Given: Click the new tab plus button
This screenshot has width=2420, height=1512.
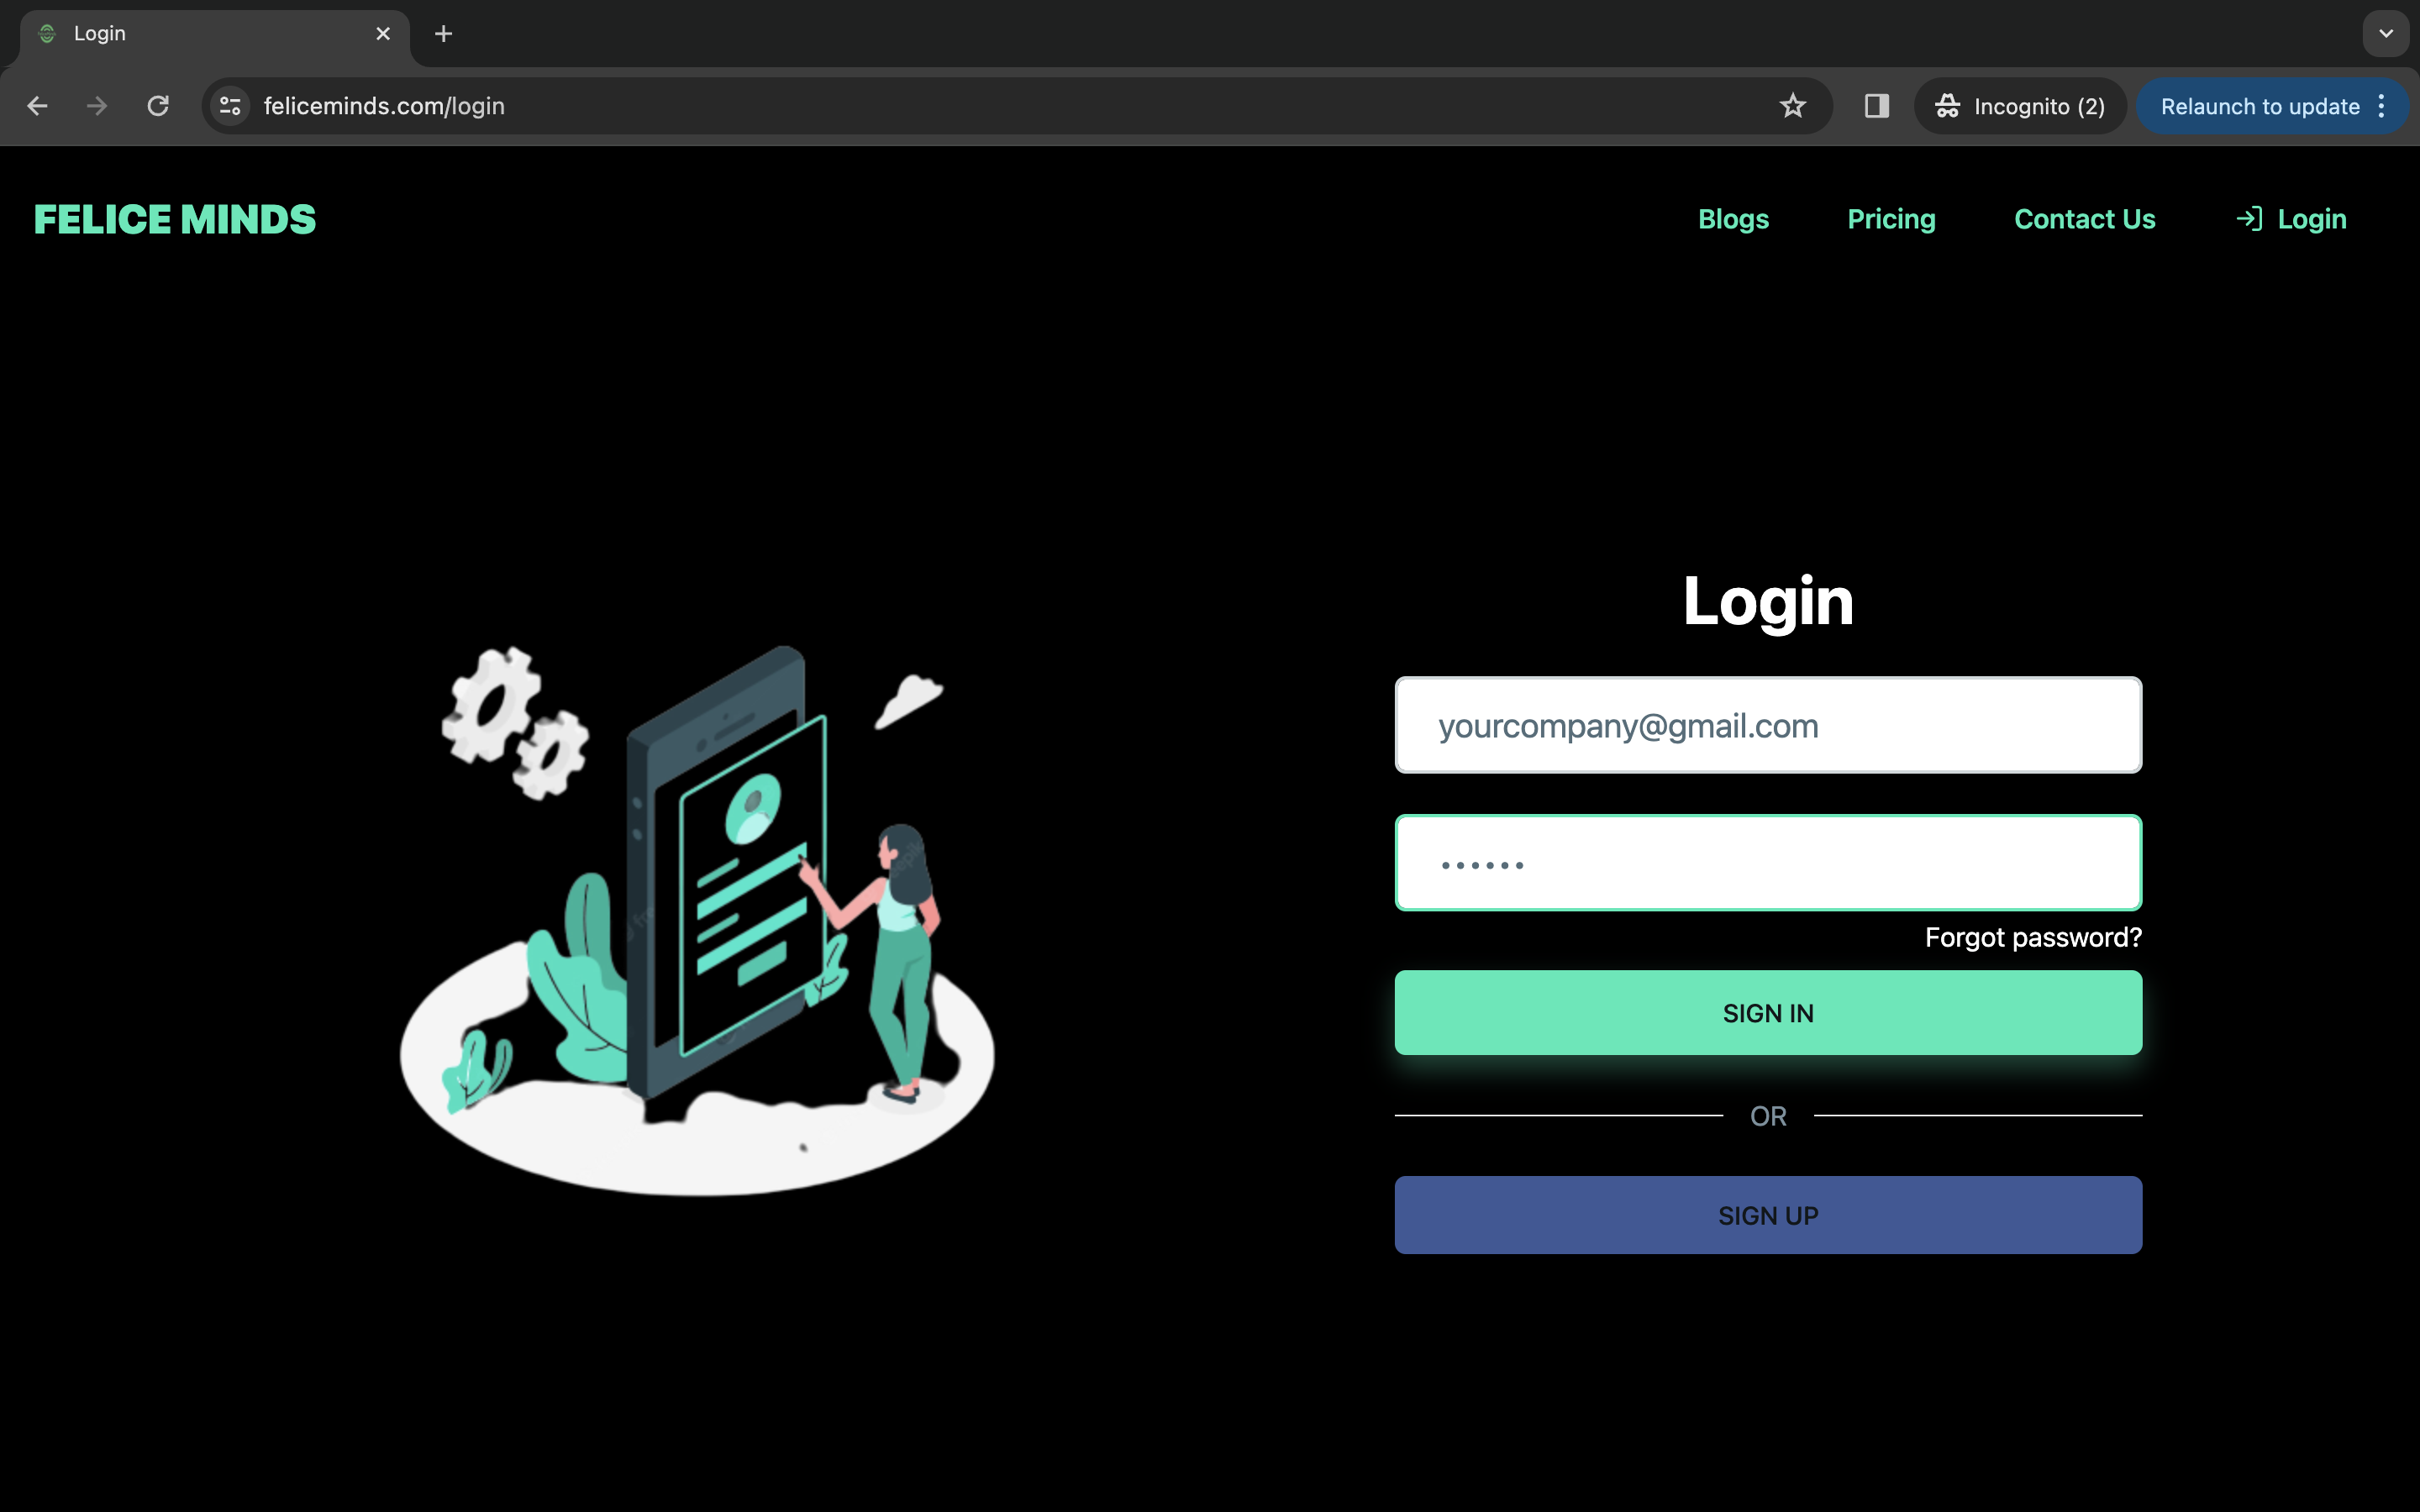Looking at the screenshot, I should pyautogui.click(x=443, y=33).
